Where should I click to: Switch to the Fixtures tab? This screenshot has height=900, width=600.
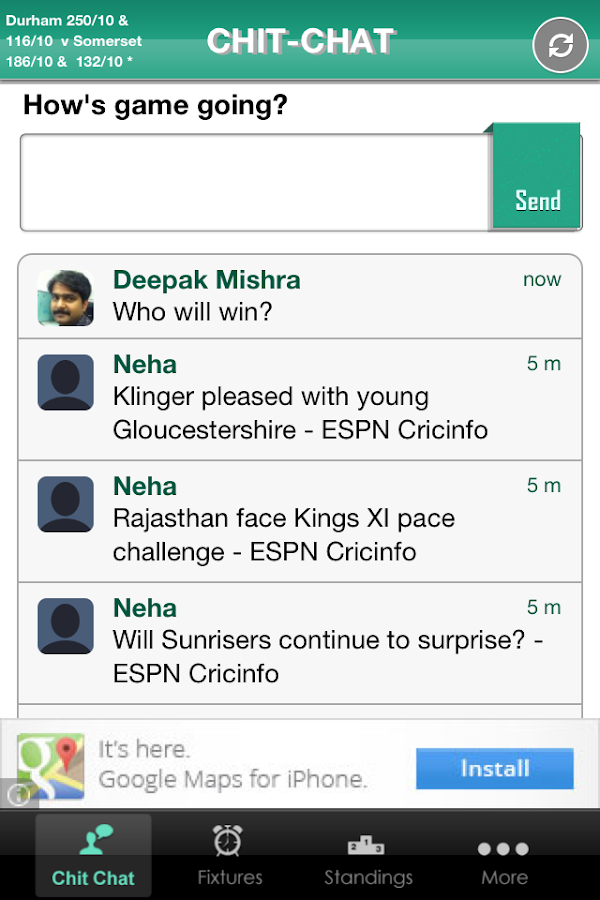(230, 856)
